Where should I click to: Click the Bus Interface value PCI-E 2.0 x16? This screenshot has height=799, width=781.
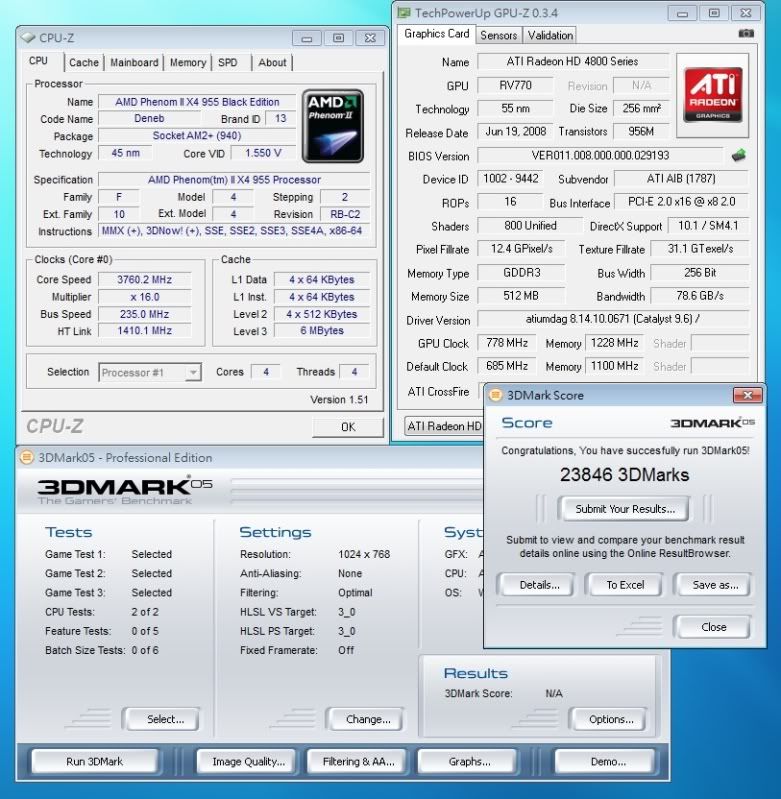(681, 201)
